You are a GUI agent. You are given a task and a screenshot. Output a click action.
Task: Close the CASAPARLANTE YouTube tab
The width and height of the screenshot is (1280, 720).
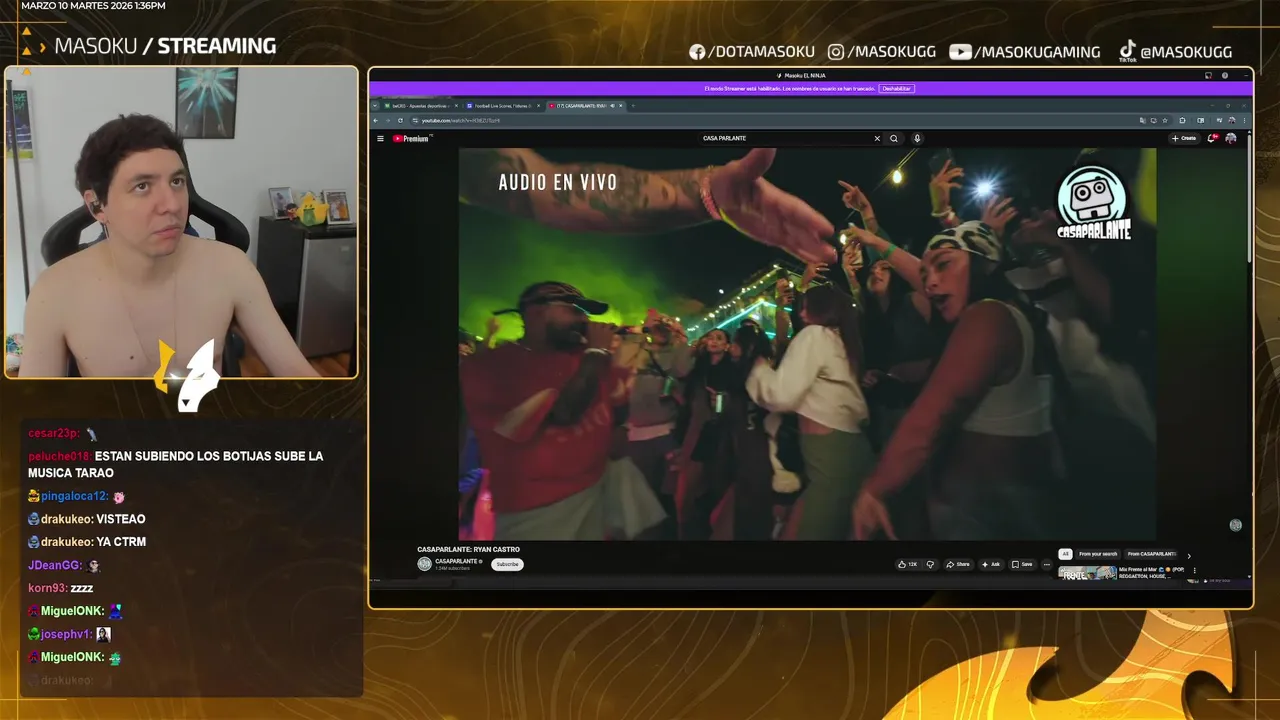tap(621, 105)
